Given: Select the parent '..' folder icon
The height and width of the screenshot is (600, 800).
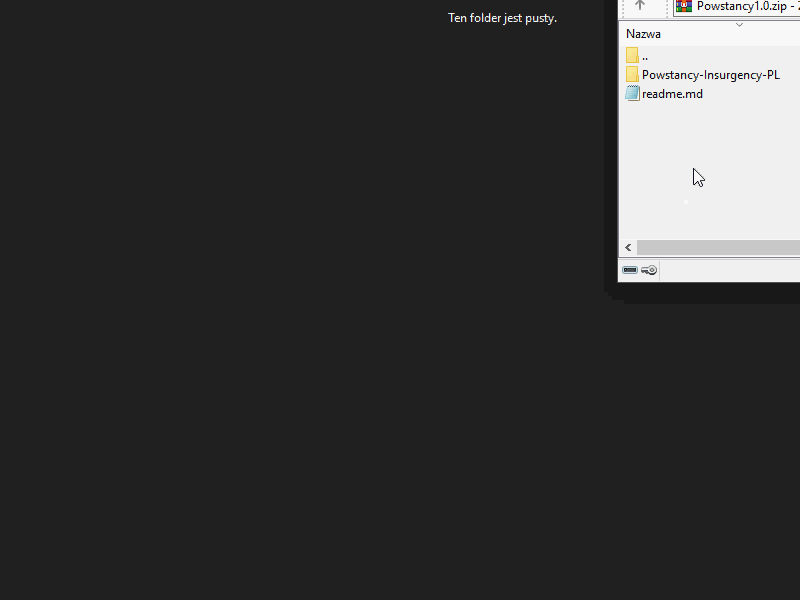Looking at the screenshot, I should click(632, 56).
